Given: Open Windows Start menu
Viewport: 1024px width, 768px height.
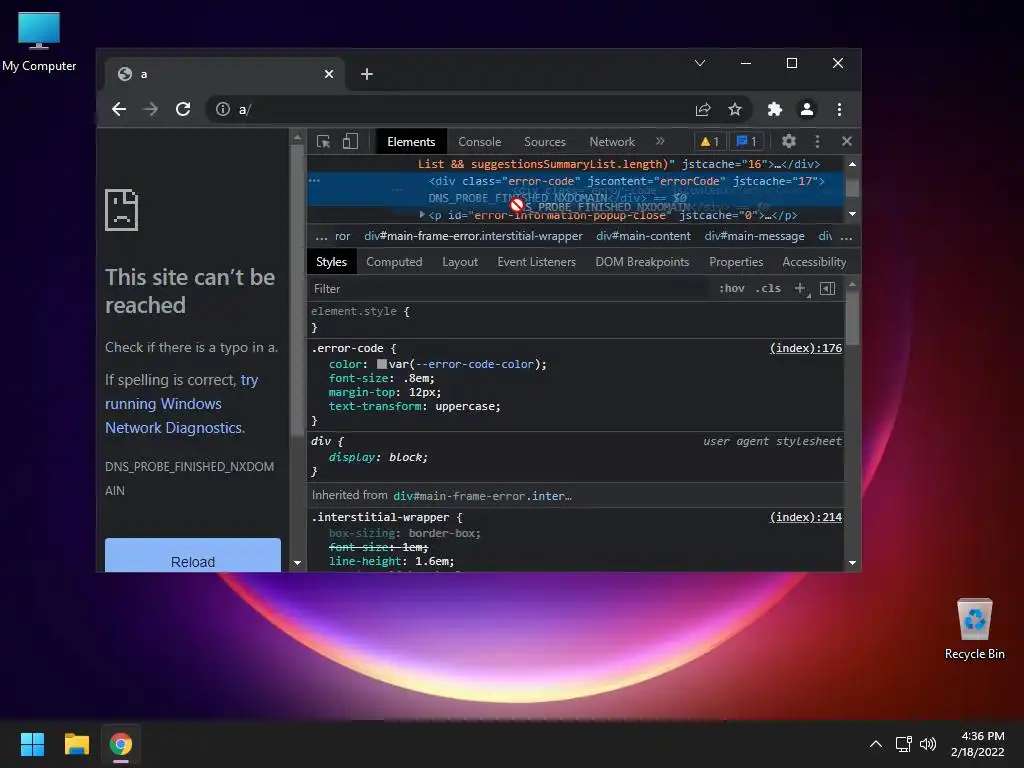Looking at the screenshot, I should 32,744.
